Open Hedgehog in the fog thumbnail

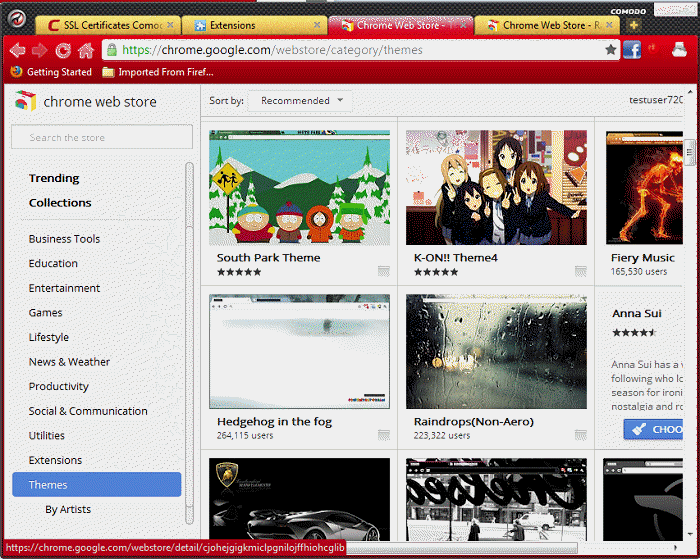pyautogui.click(x=300, y=351)
